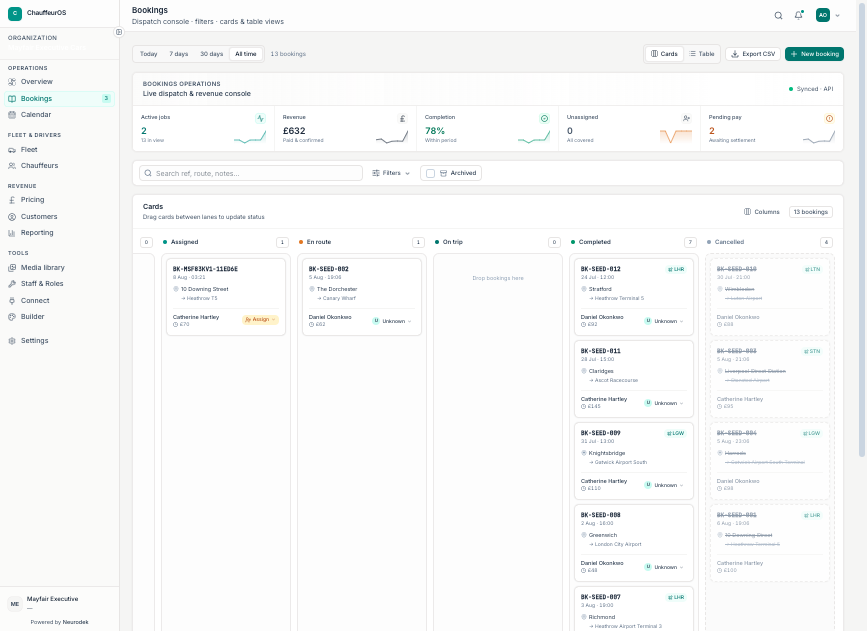Click the Unassigned user icon
Screen dimensions: 867x631
click(x=686, y=118)
